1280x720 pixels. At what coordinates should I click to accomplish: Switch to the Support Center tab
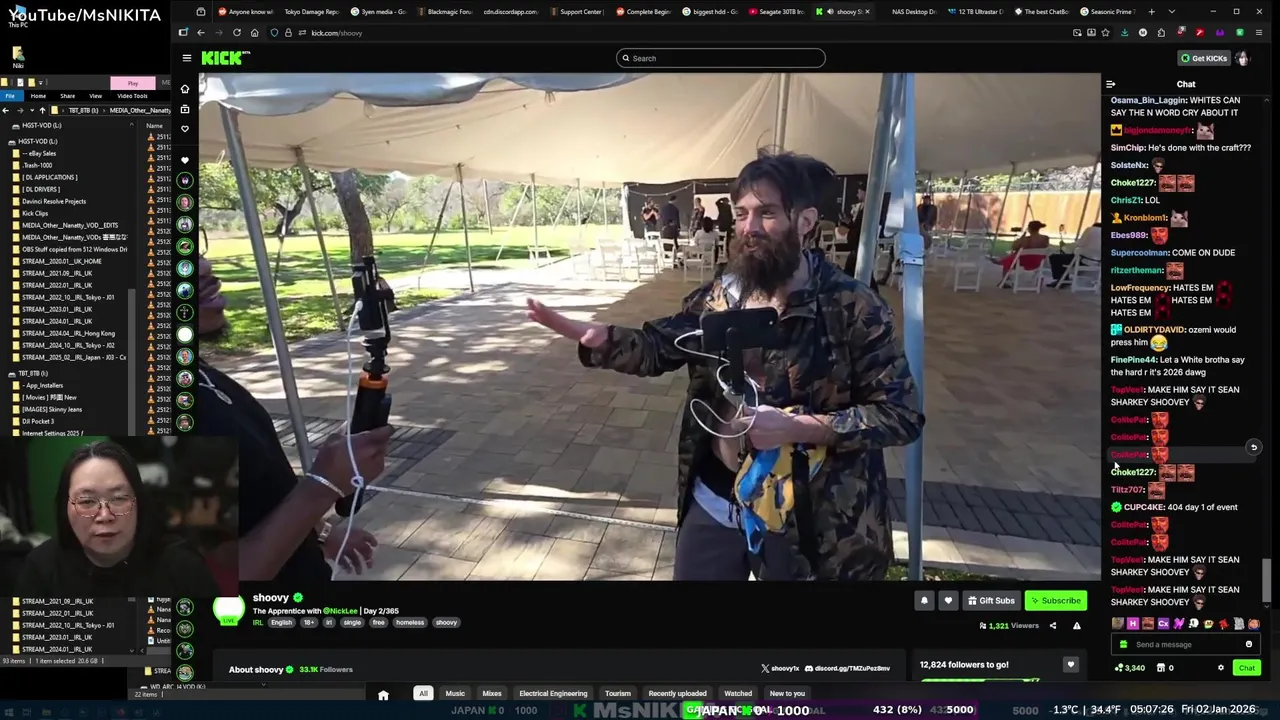tap(576, 12)
